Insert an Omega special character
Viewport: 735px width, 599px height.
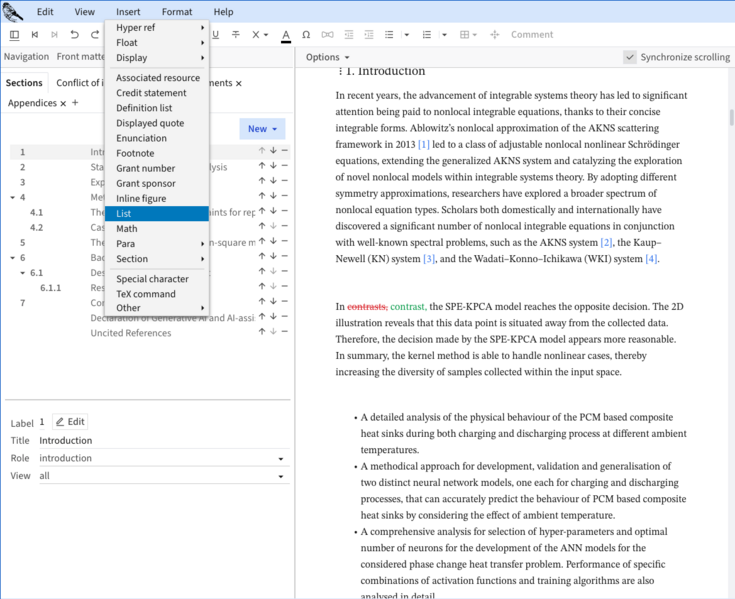(x=306, y=35)
